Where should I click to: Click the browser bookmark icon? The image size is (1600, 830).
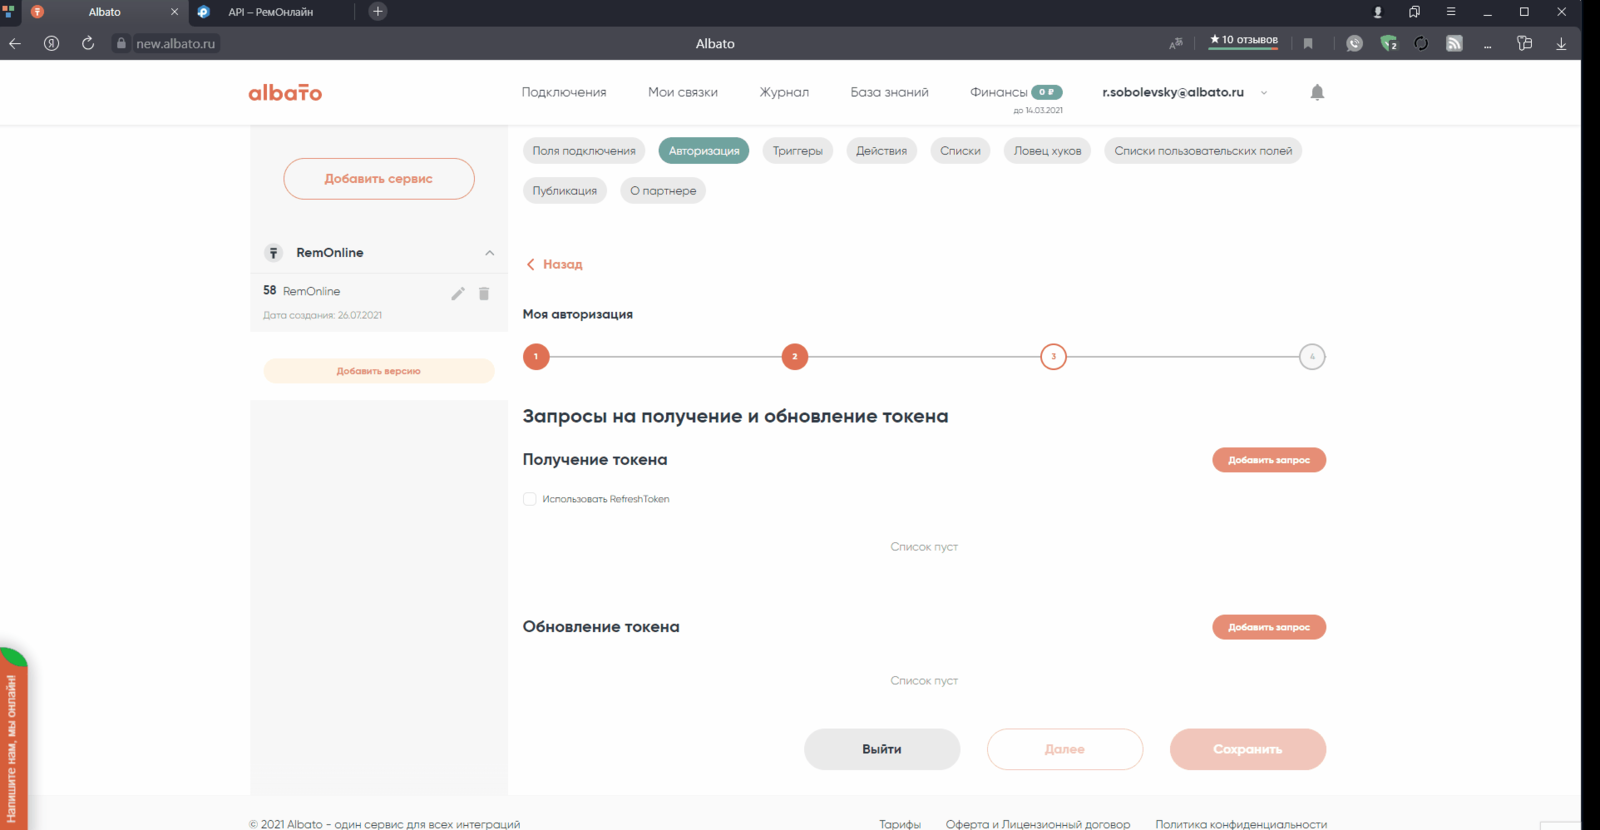1308,43
